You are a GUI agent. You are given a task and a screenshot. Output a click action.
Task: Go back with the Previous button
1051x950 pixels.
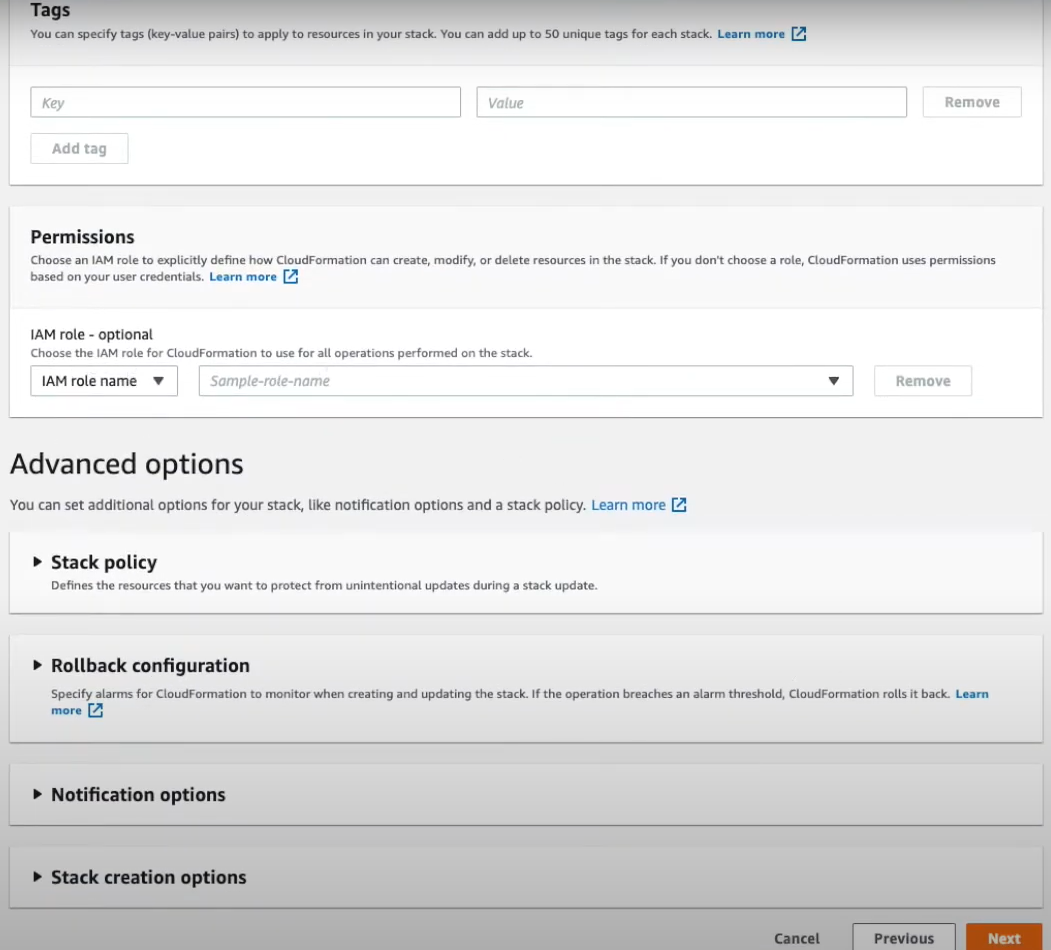904,938
